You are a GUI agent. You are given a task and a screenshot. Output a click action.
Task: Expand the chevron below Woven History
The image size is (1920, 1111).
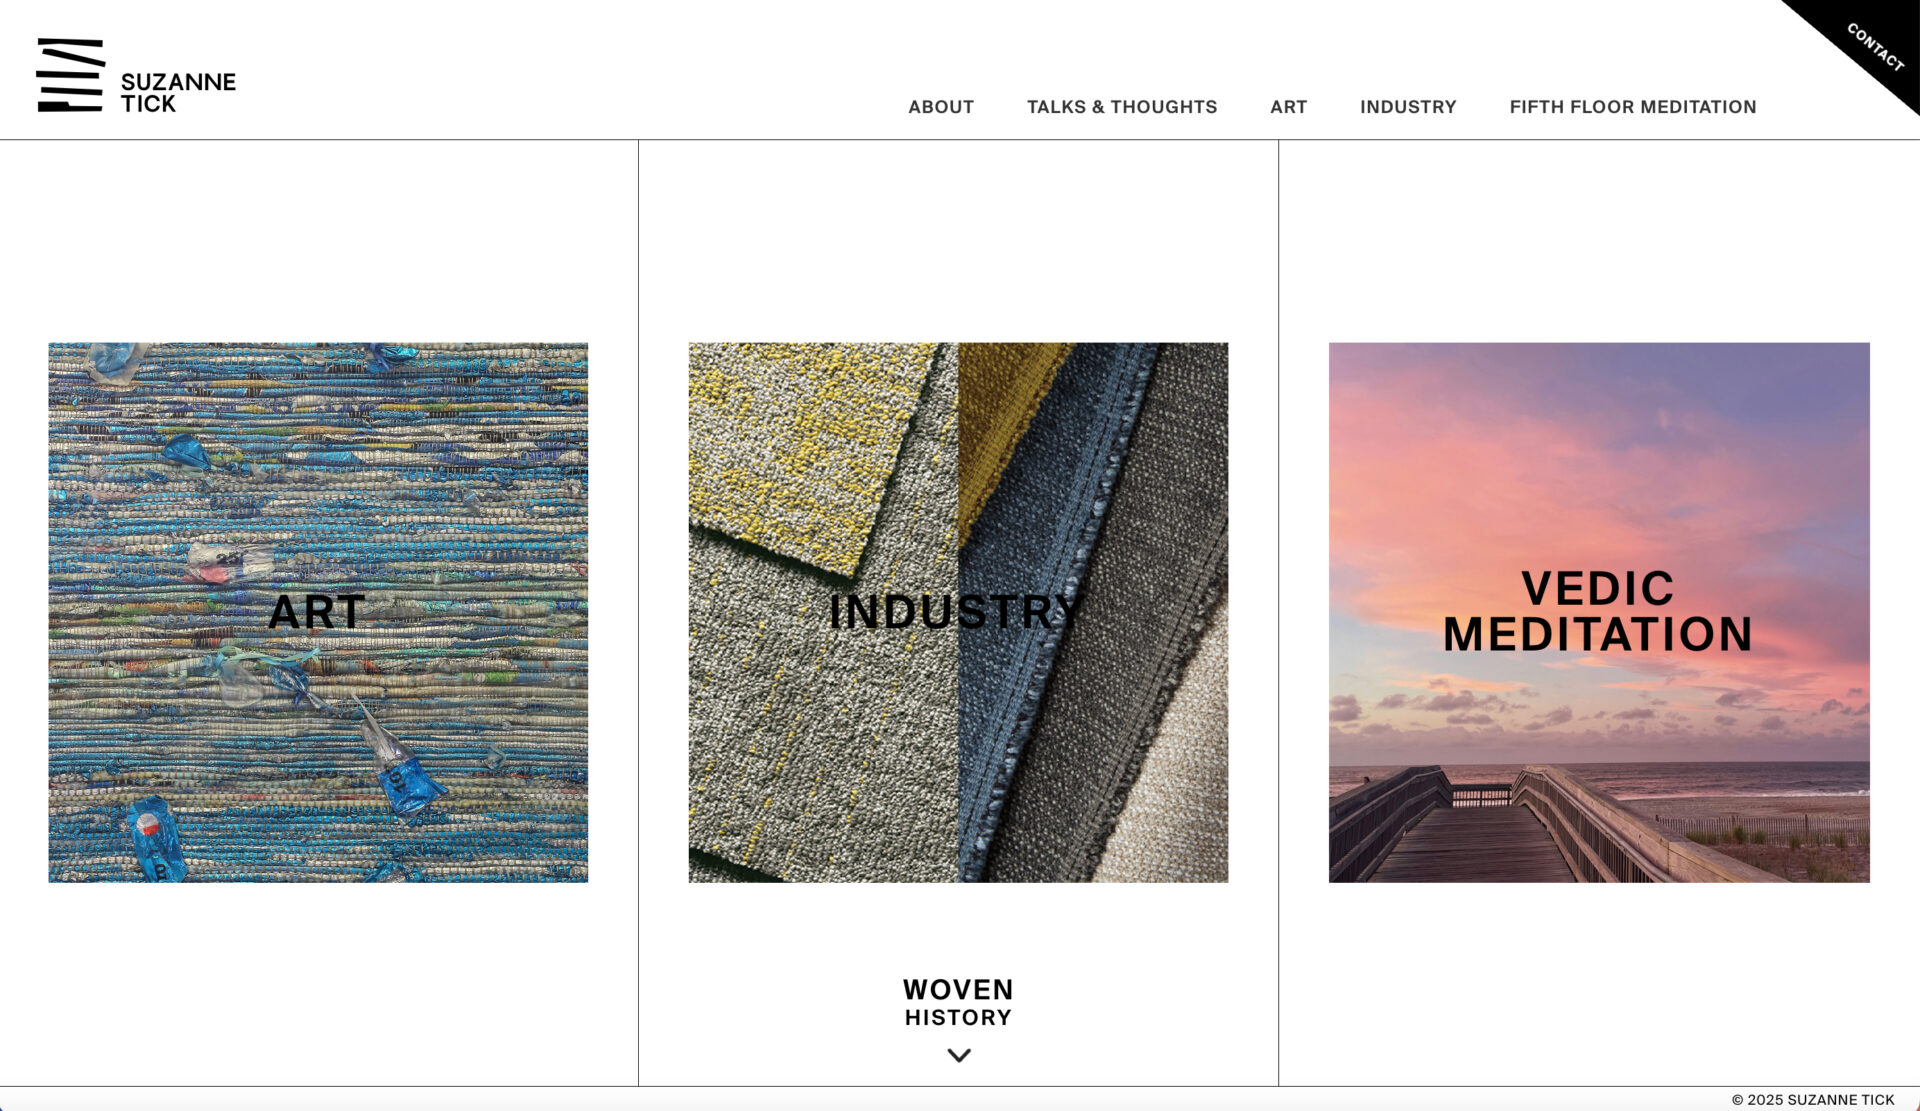click(x=958, y=1055)
